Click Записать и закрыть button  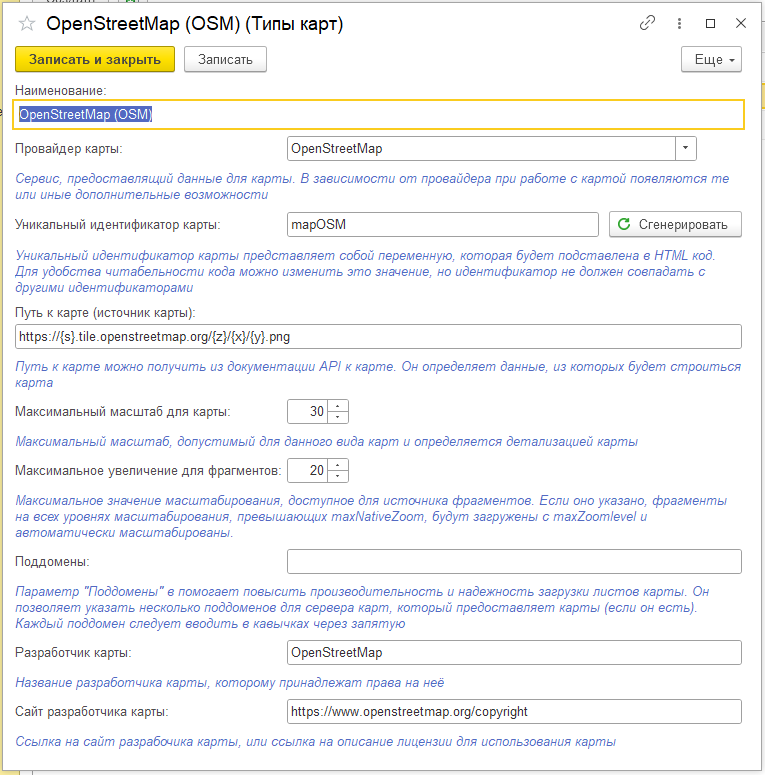click(95, 59)
